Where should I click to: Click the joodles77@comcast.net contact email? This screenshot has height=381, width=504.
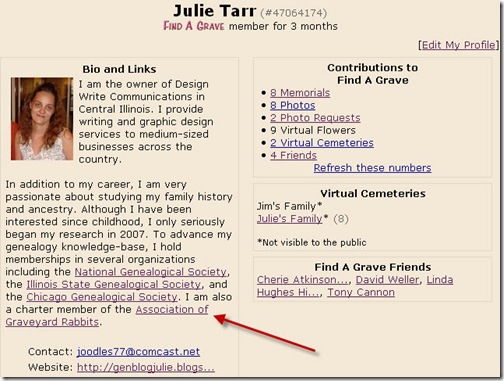pyautogui.click(x=138, y=352)
